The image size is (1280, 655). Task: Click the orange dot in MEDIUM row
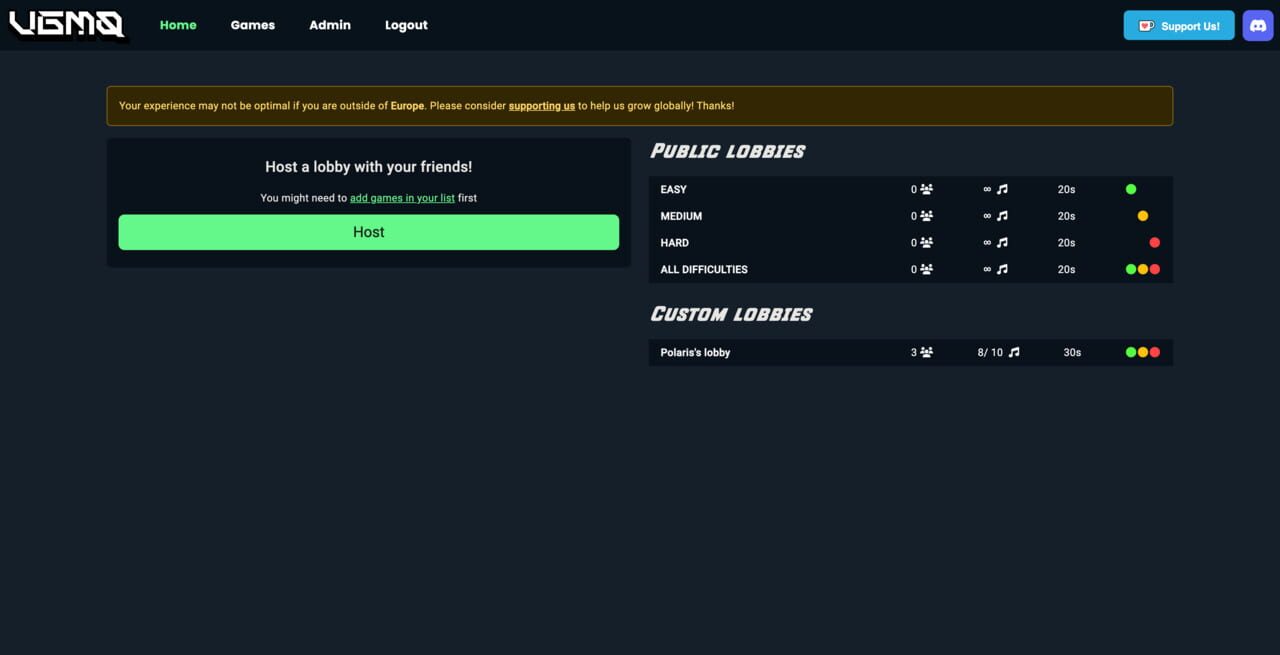[x=1143, y=216]
